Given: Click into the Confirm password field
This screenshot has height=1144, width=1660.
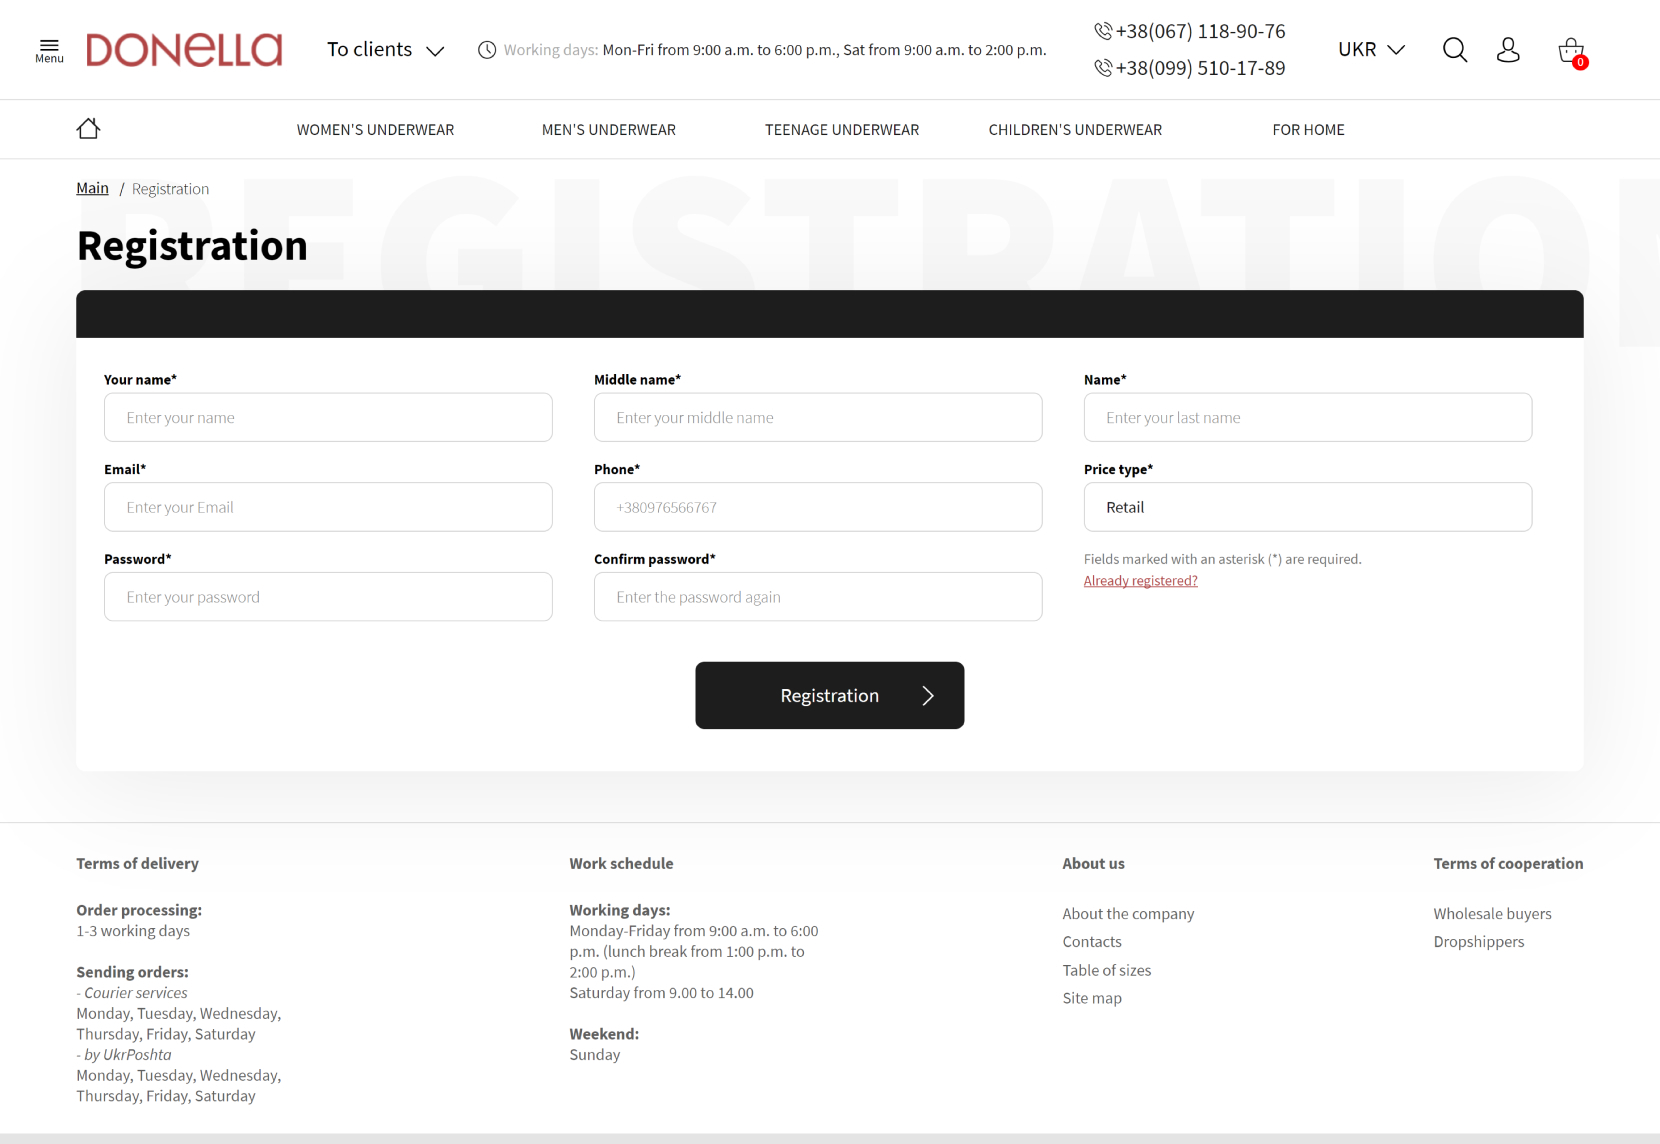Looking at the screenshot, I should pyautogui.click(x=817, y=597).
